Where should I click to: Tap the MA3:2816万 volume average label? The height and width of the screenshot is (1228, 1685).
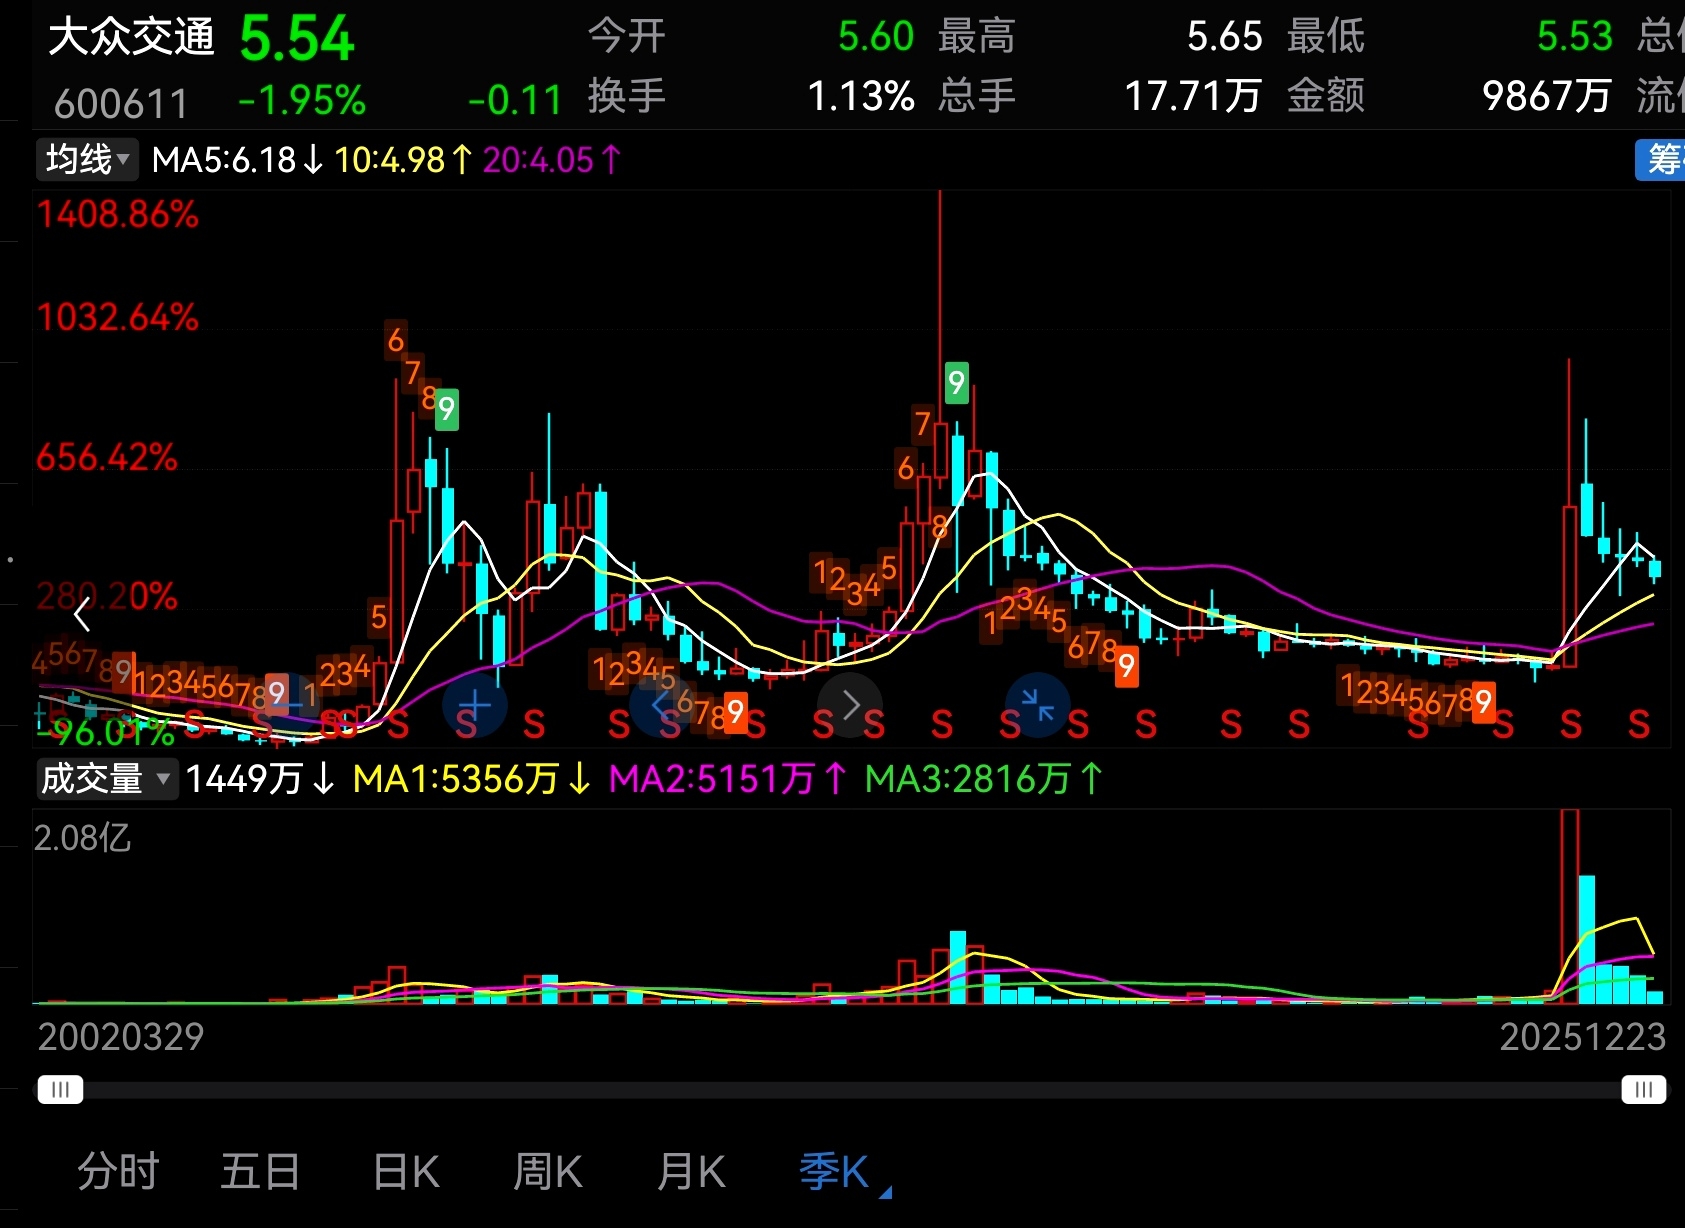coord(983,779)
